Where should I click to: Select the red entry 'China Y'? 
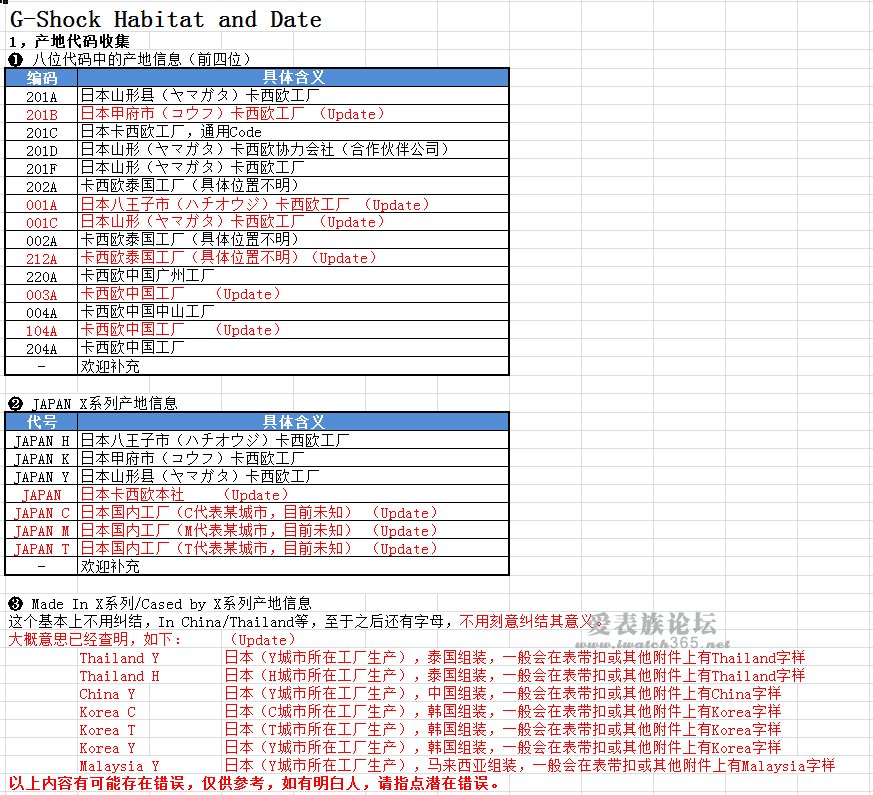(x=107, y=694)
